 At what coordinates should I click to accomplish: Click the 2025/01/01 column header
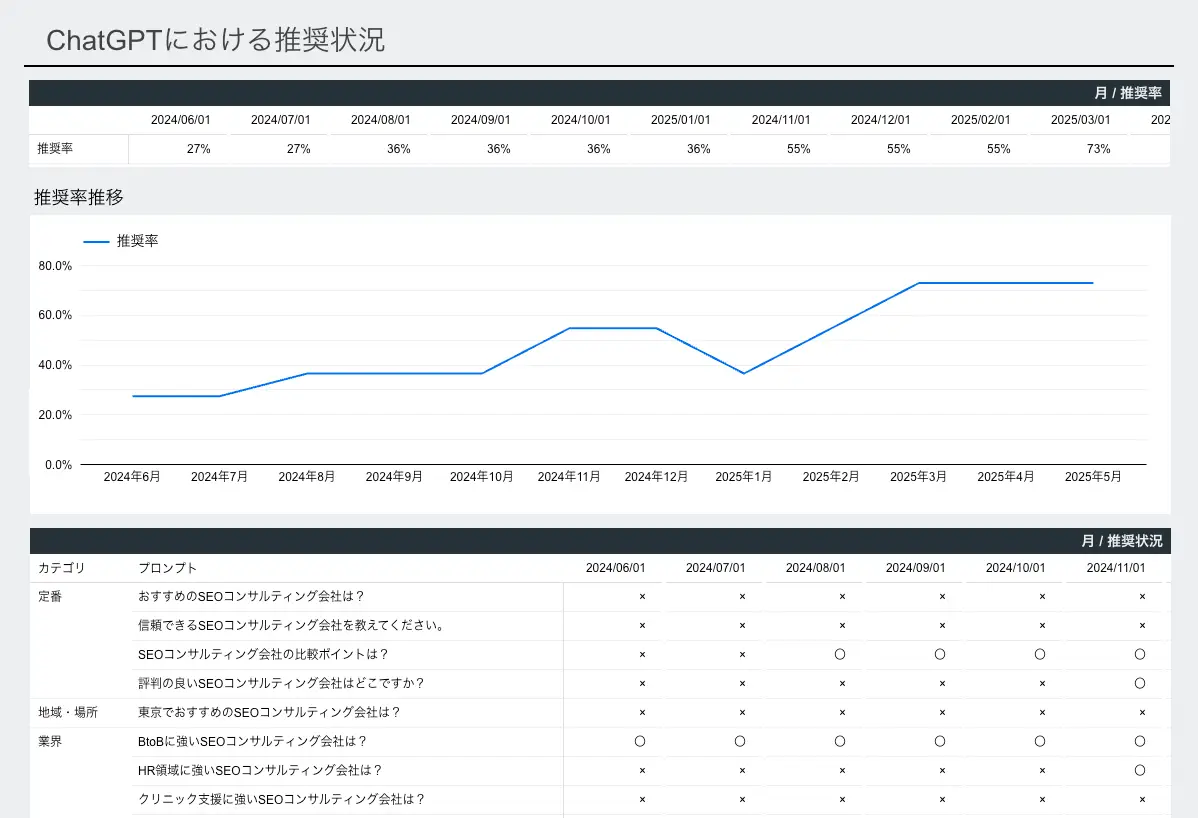point(681,120)
